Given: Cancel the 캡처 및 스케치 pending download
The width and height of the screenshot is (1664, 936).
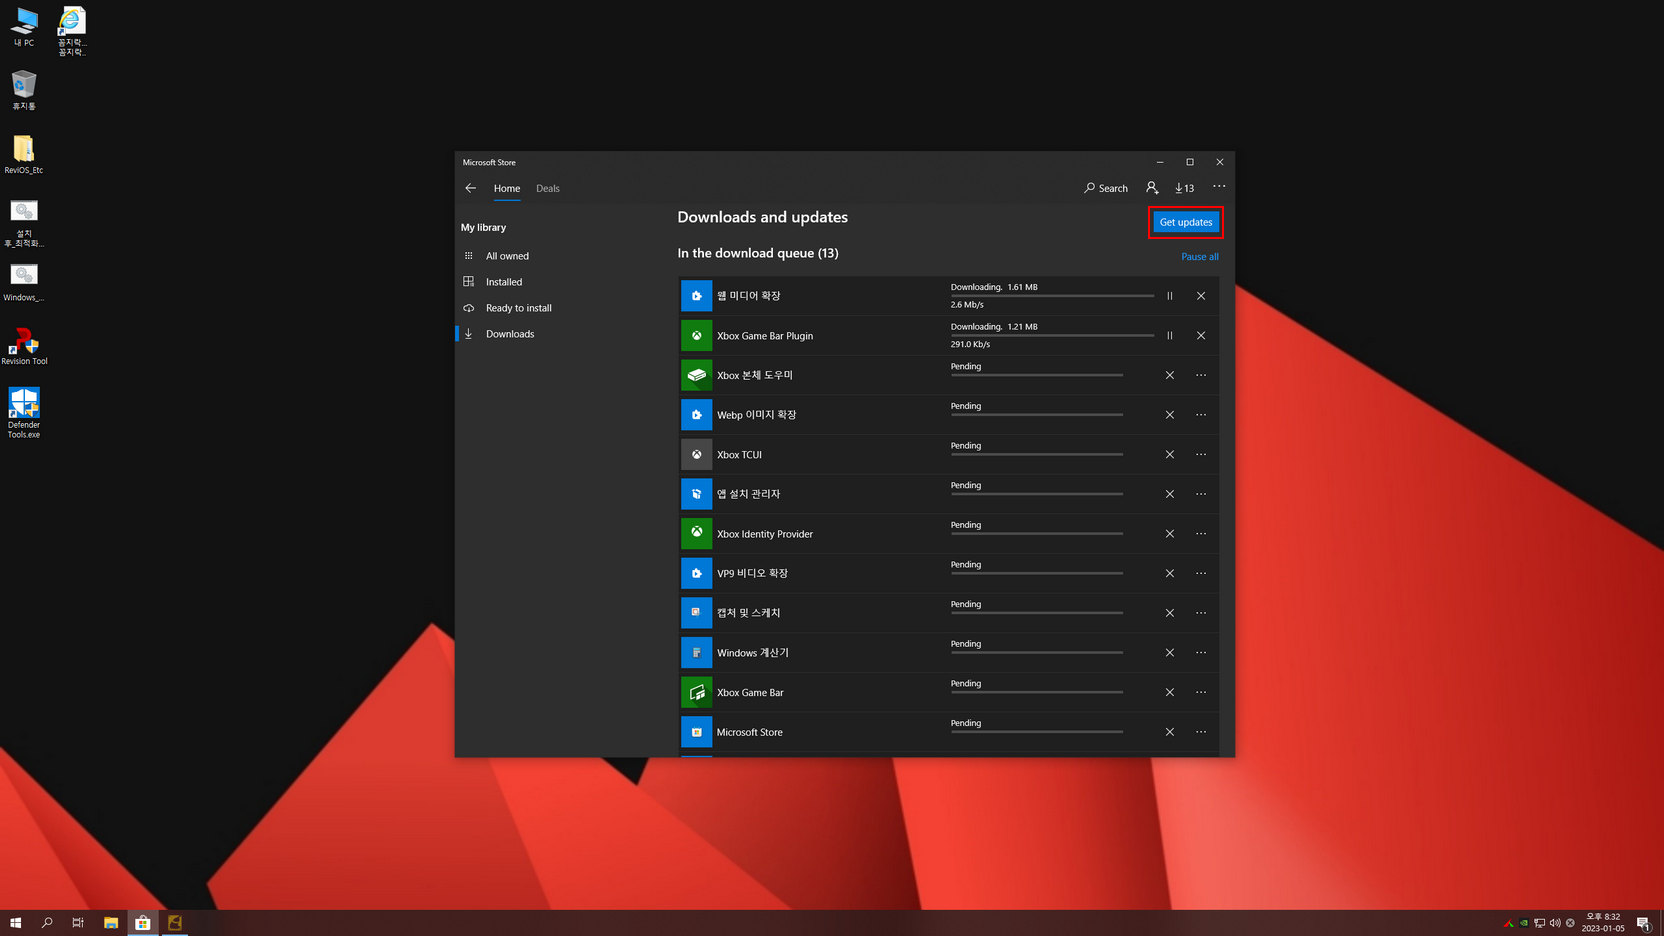Looking at the screenshot, I should (1170, 613).
